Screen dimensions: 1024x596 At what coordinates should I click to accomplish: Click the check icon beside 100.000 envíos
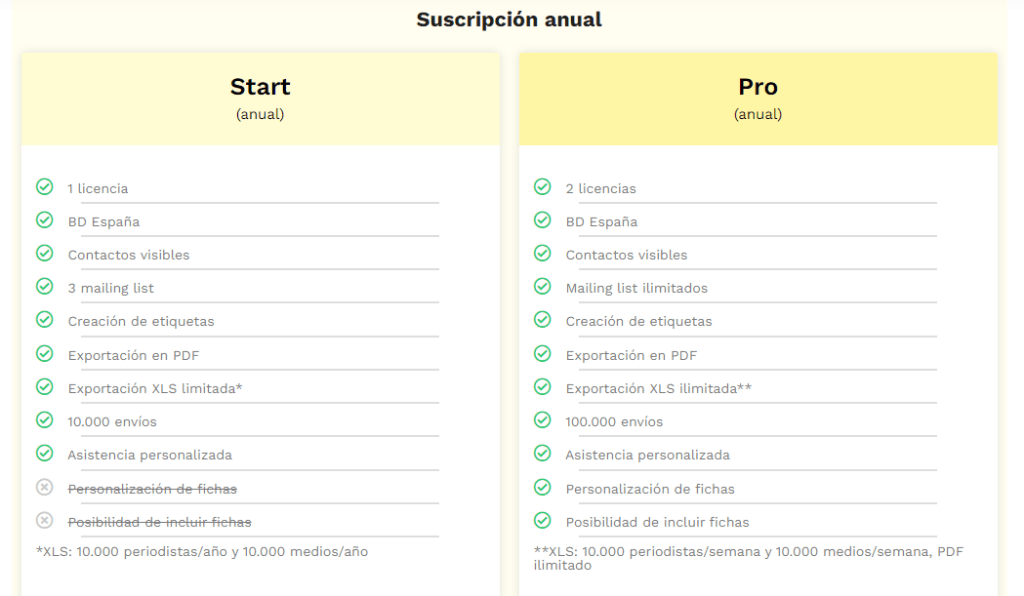tap(542, 420)
